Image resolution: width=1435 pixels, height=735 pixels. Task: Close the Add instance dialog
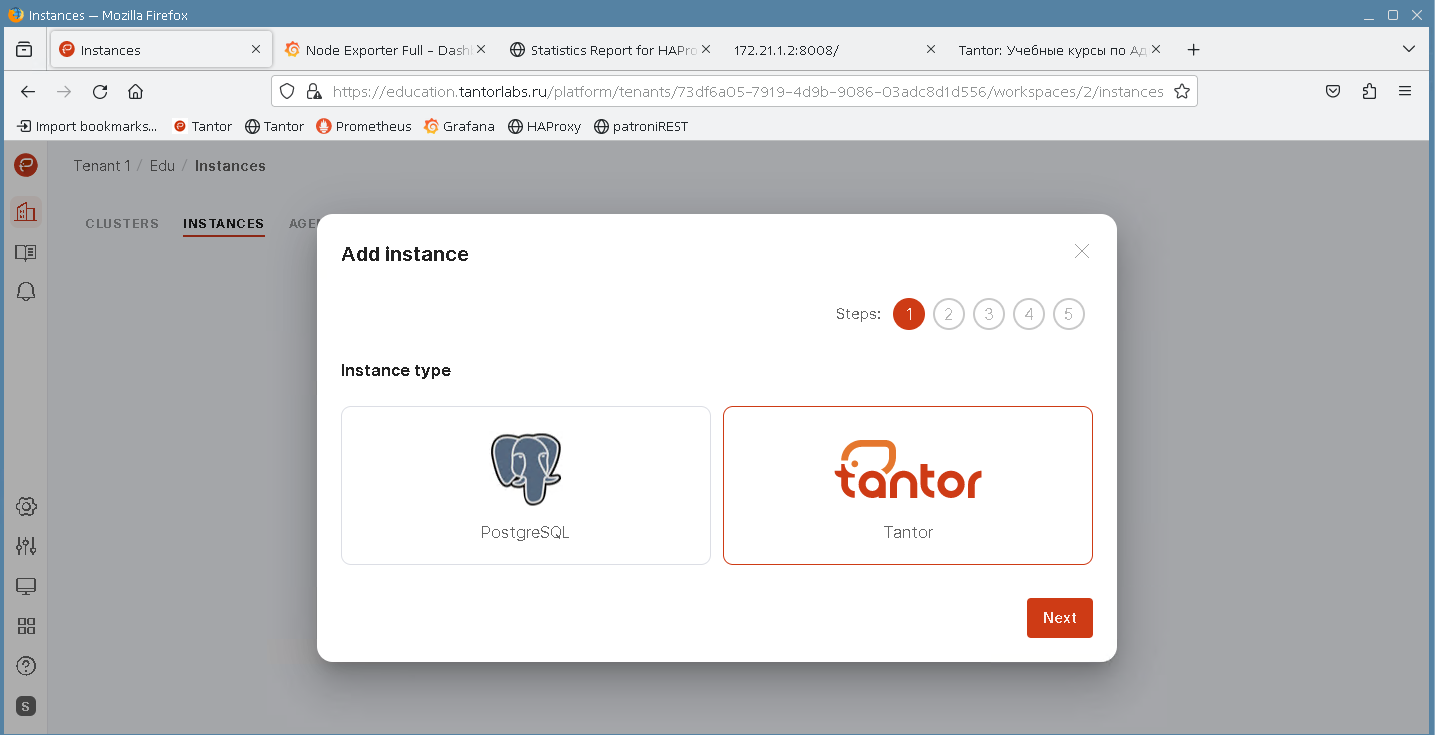tap(1081, 252)
